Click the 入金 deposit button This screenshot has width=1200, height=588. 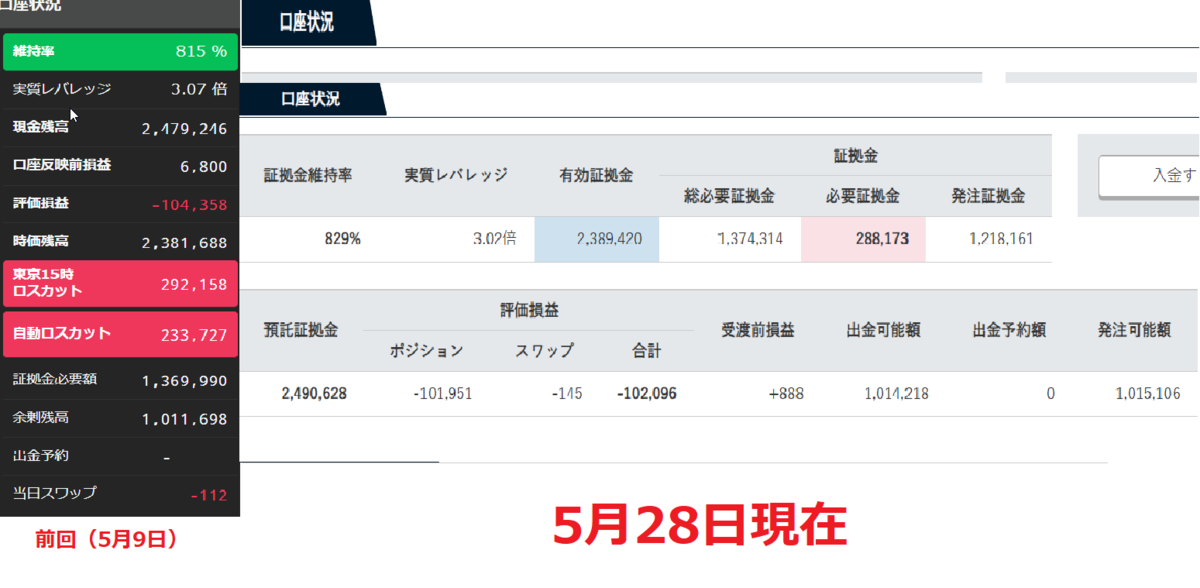1149,175
